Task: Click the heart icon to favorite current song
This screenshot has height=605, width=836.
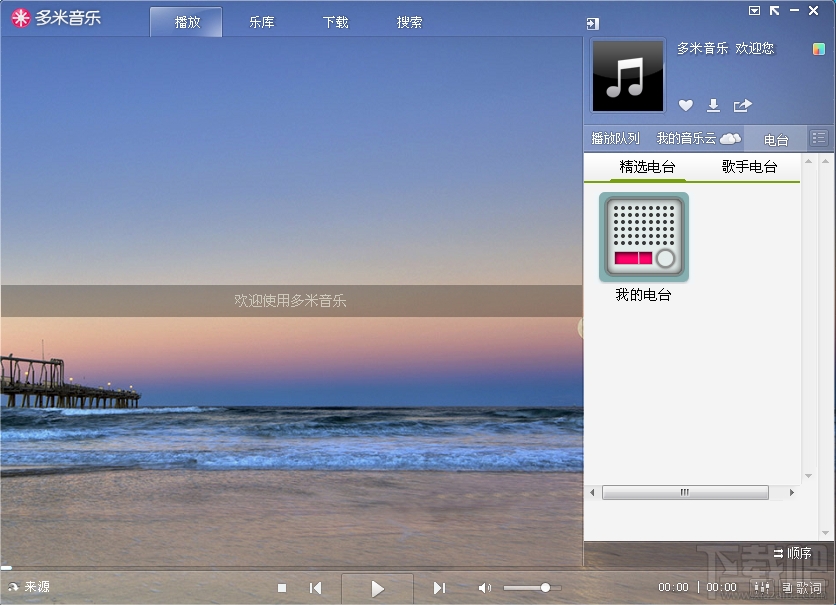Action: point(686,106)
